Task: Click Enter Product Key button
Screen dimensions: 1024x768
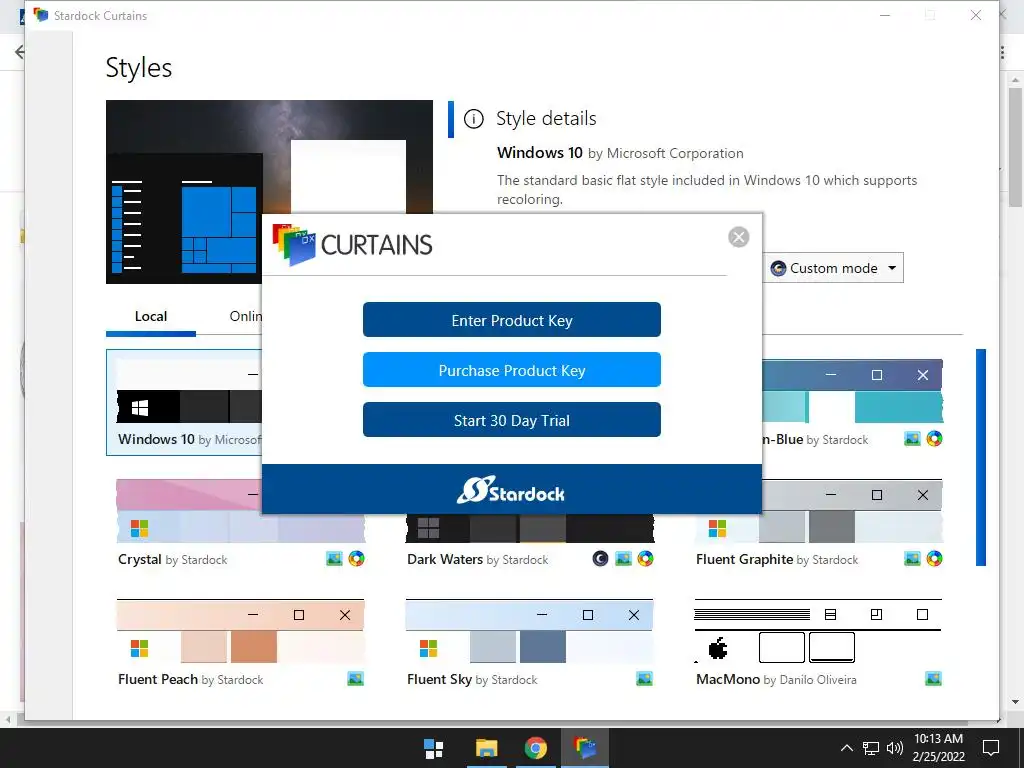Action: coord(511,320)
